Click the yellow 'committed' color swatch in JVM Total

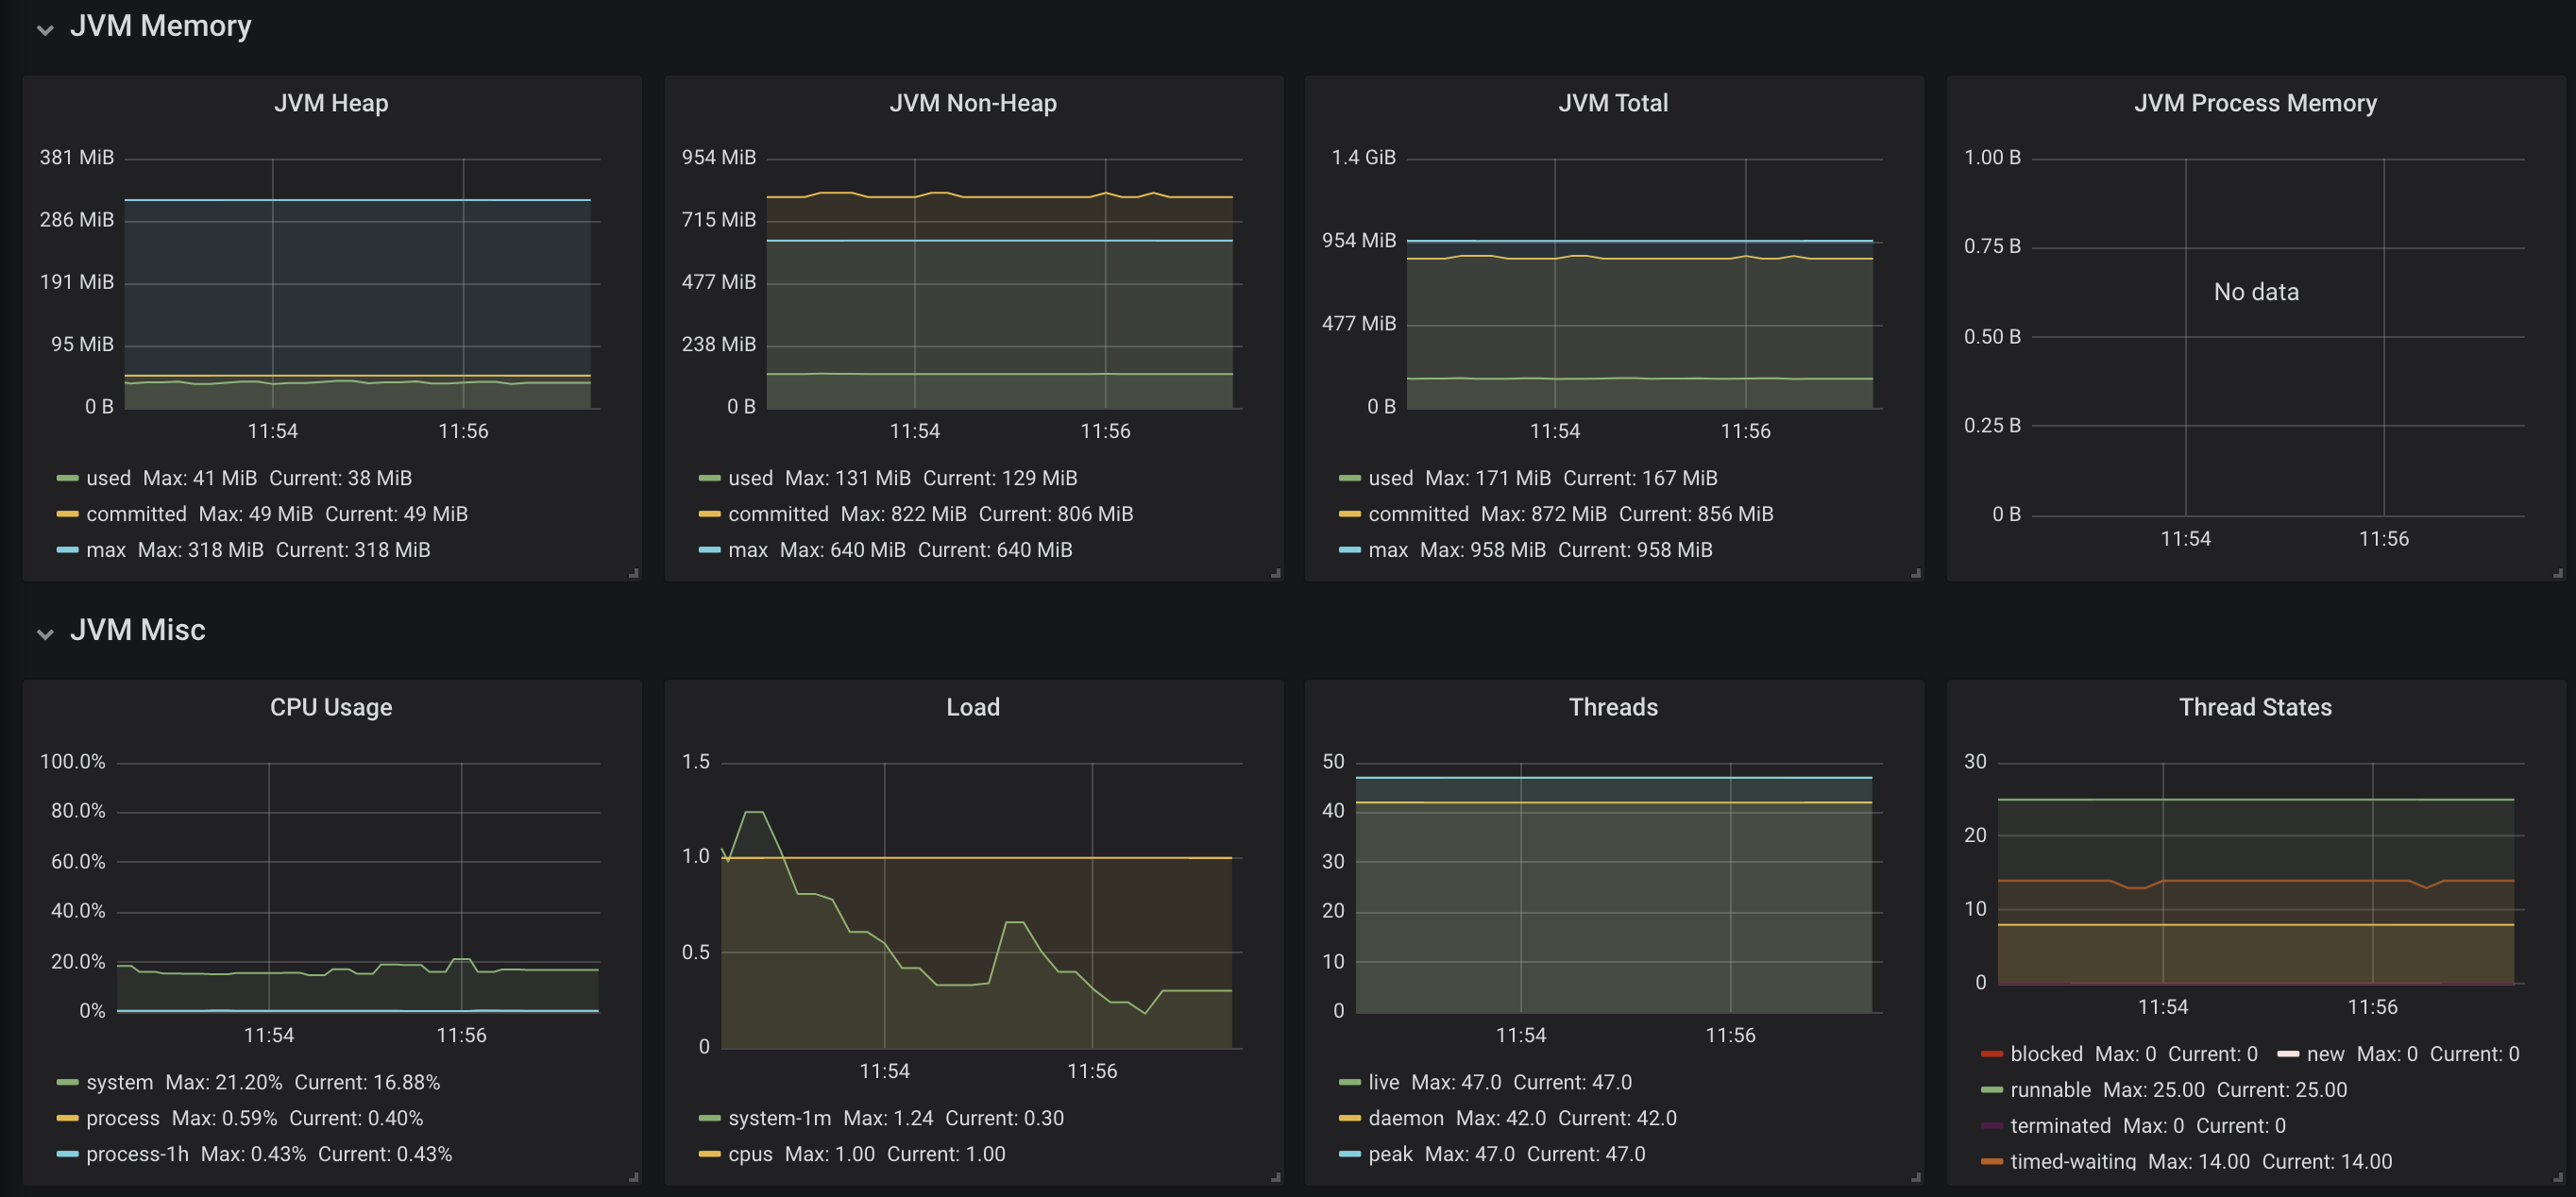pyautogui.click(x=1349, y=514)
